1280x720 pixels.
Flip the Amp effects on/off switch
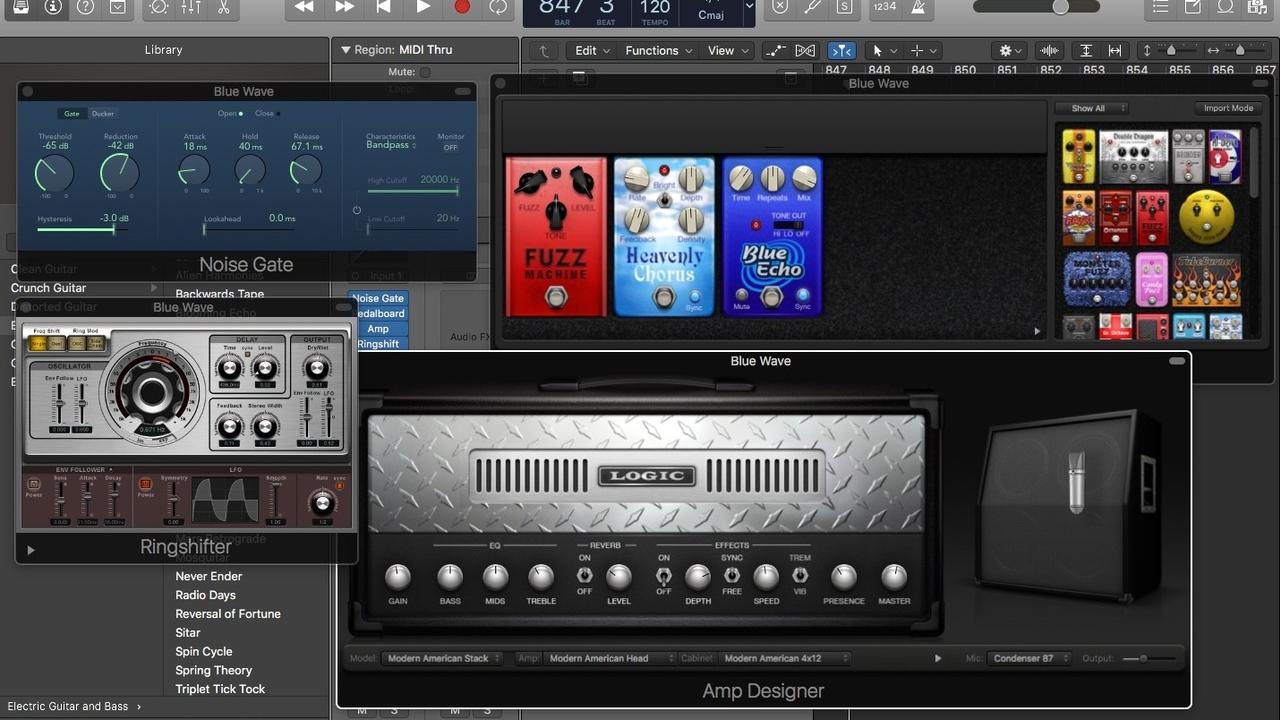[663, 576]
